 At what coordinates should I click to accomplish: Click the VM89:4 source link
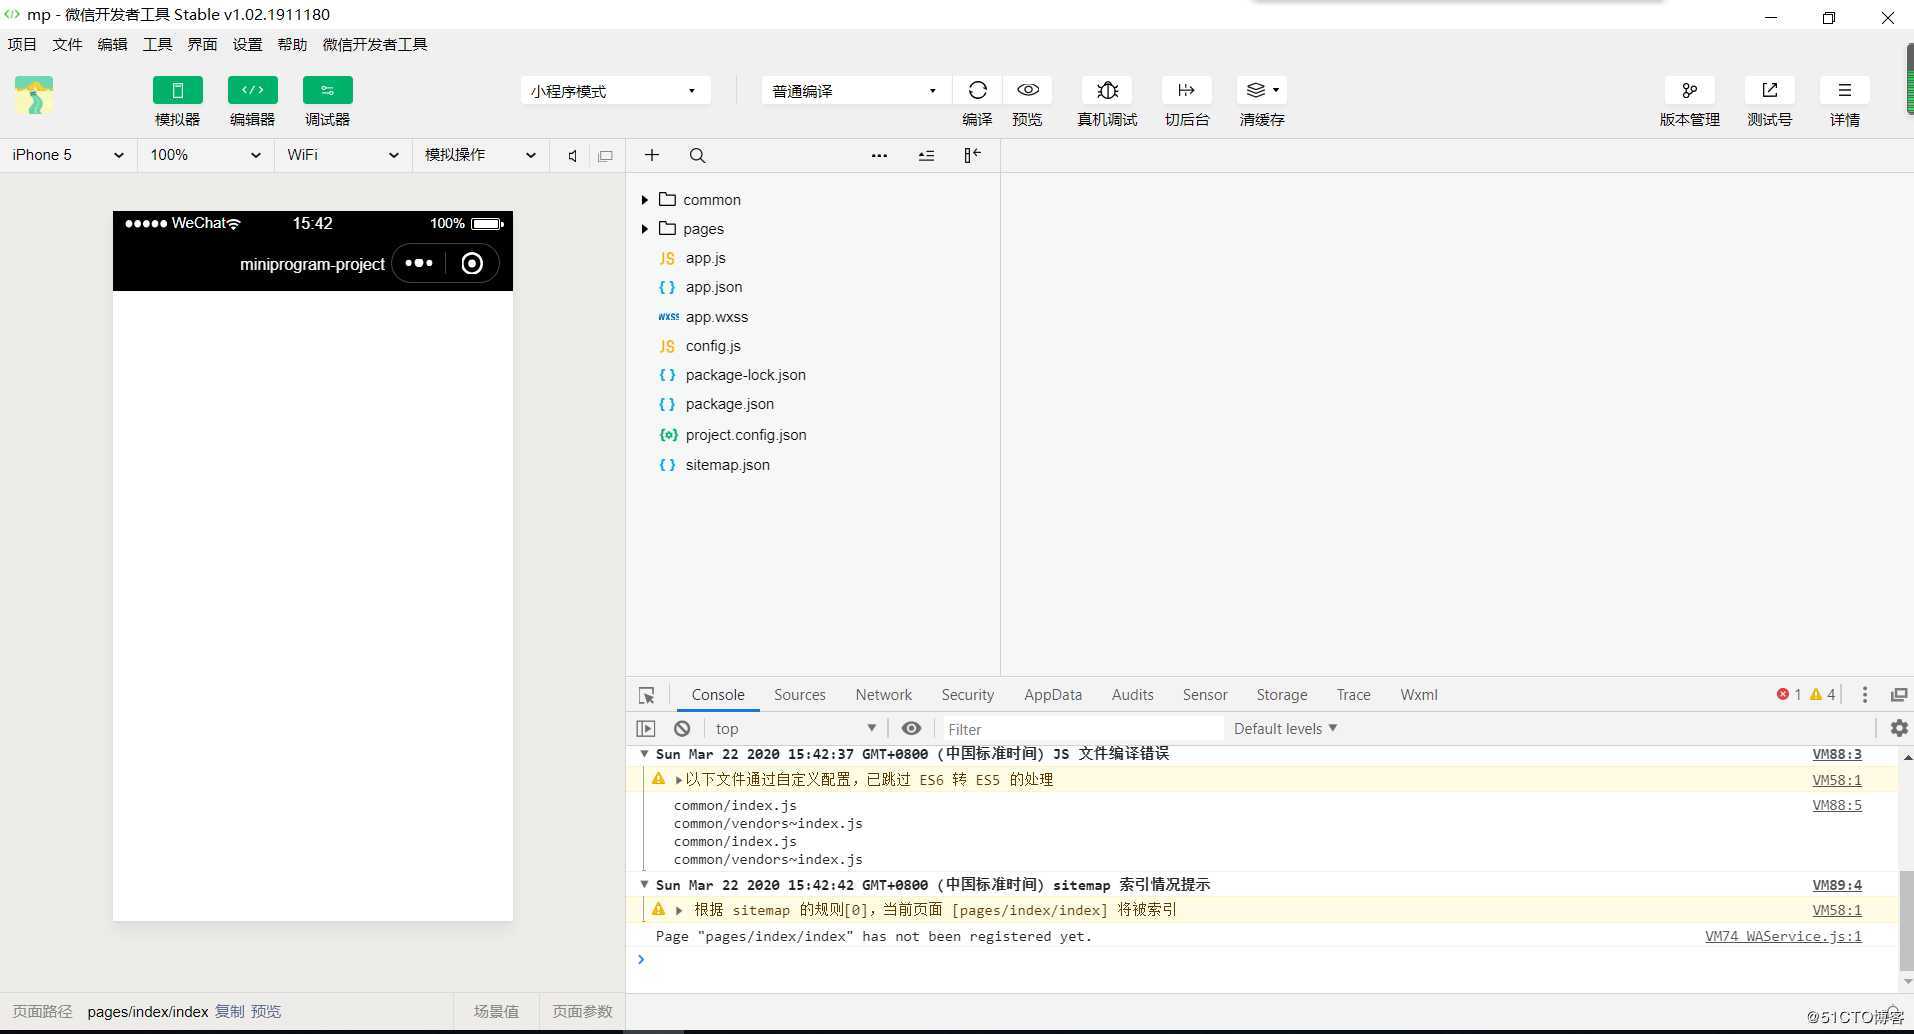[x=1837, y=885]
